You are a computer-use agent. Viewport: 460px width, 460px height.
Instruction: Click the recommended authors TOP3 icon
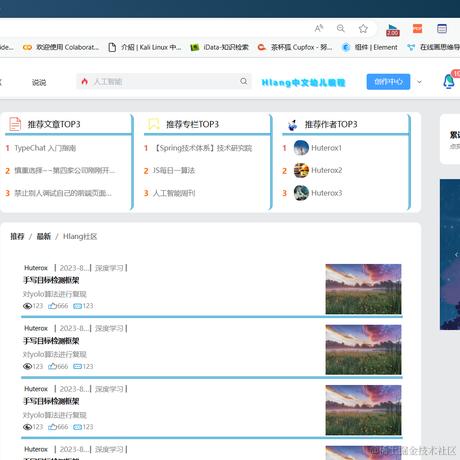click(292, 124)
